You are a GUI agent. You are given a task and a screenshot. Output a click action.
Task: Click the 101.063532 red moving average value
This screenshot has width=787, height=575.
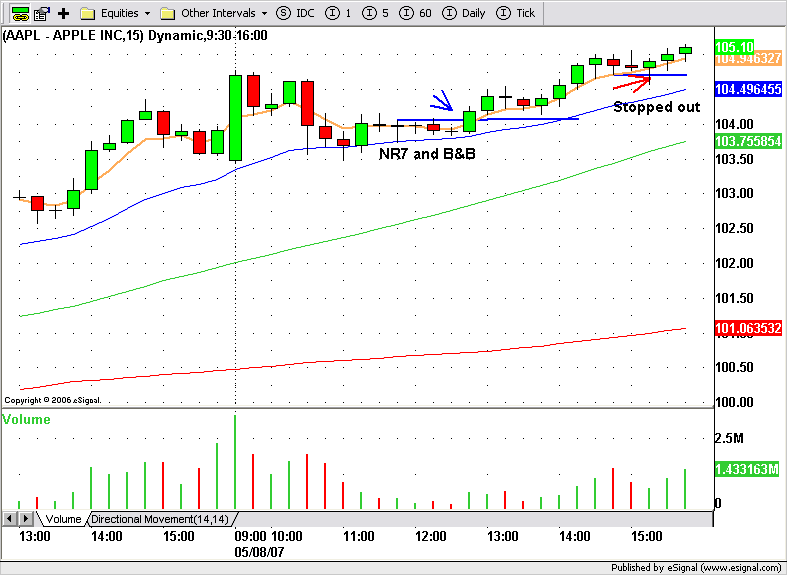[x=748, y=328]
